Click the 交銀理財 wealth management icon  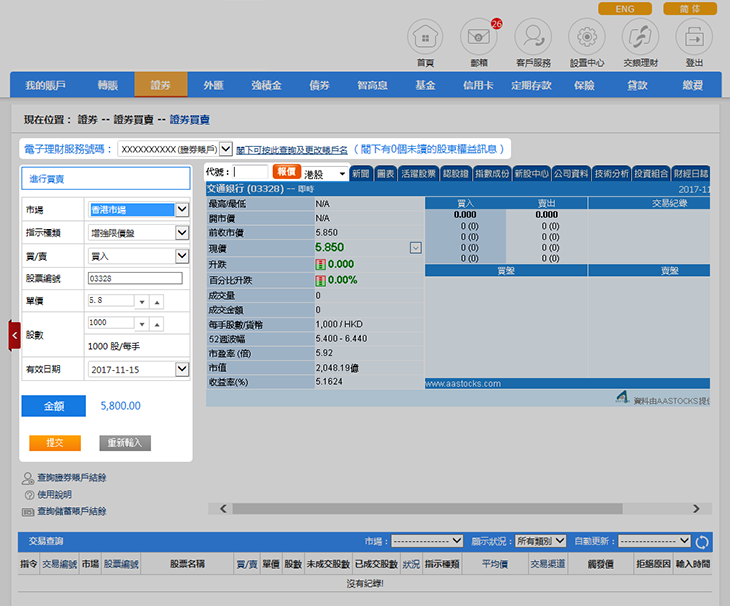click(x=640, y=38)
